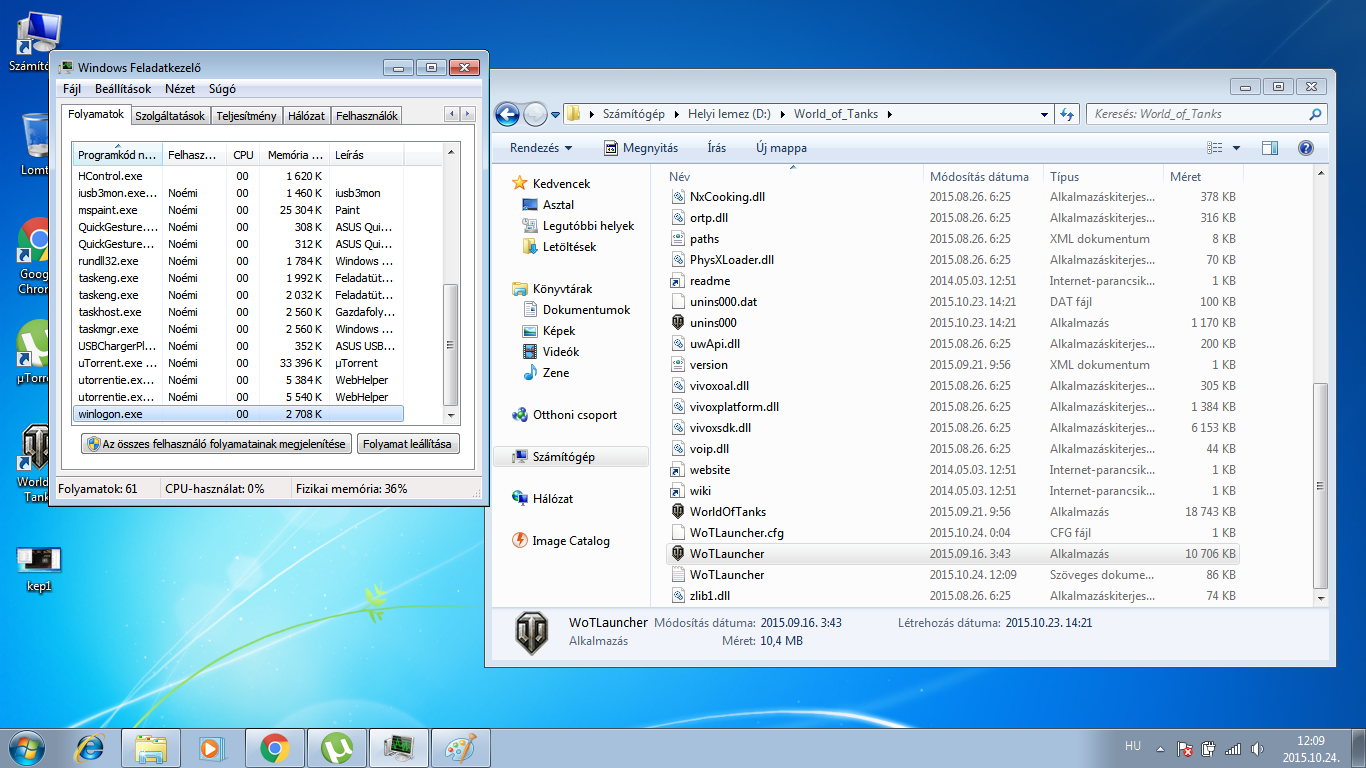
Task: Show processes from all users button
Action: pos(216,444)
